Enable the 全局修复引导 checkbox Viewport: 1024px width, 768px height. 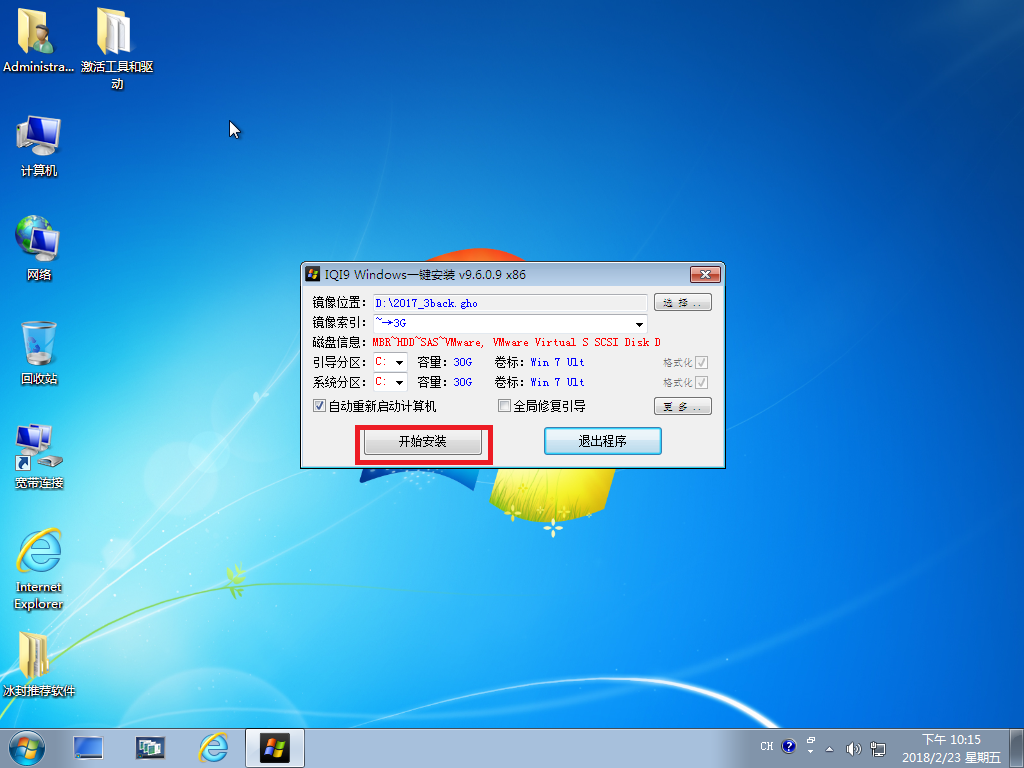coord(504,406)
